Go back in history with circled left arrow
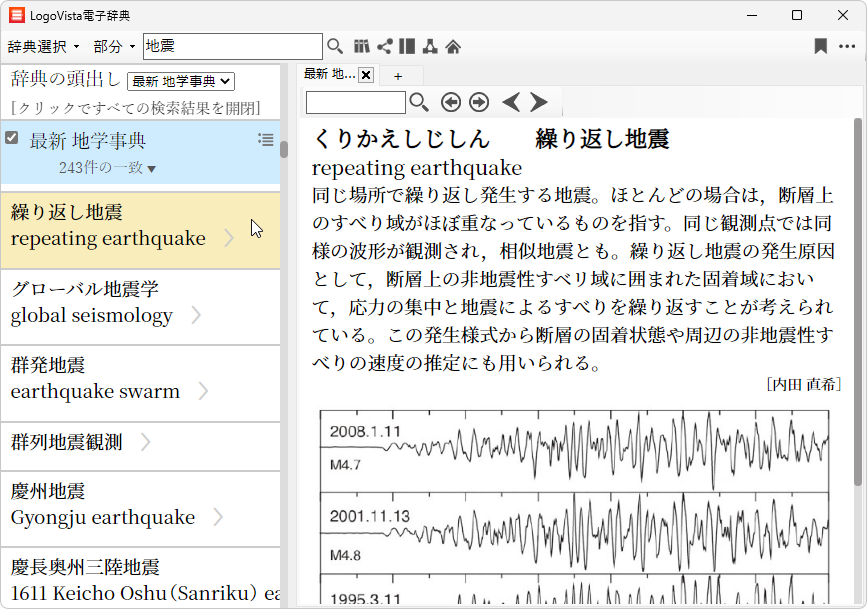This screenshot has height=609, width=867. point(451,102)
